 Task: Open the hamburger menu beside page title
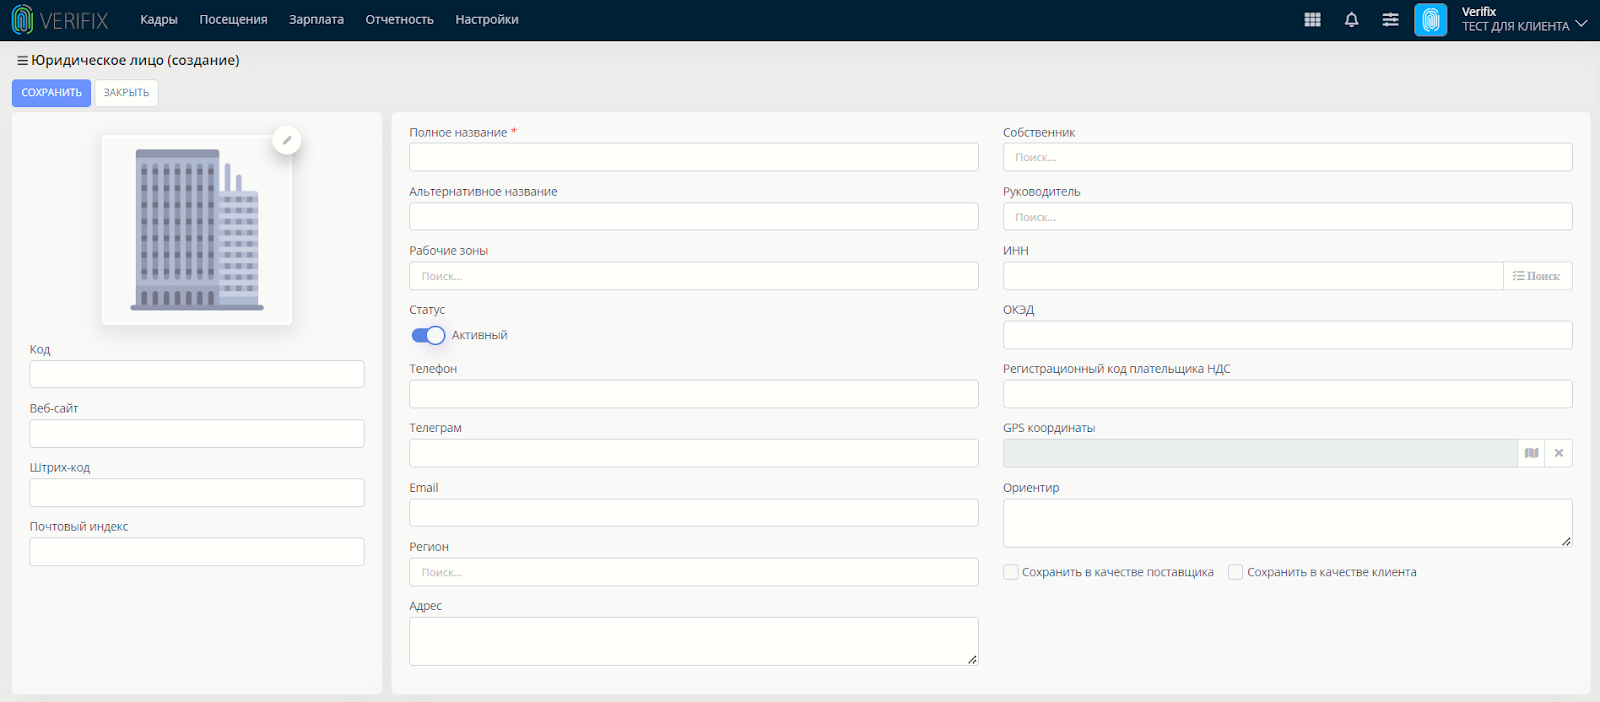tap(22, 61)
